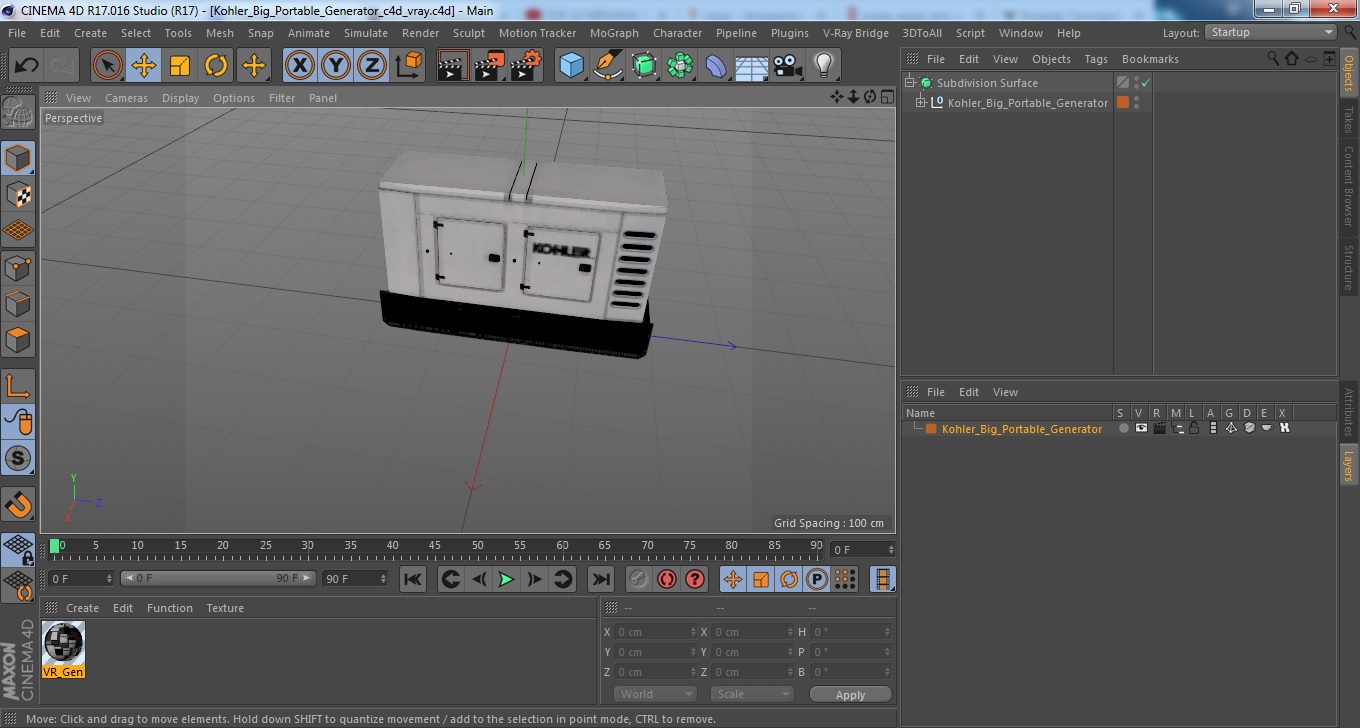
Task: Add a Cube primitive object
Action: click(x=571, y=66)
